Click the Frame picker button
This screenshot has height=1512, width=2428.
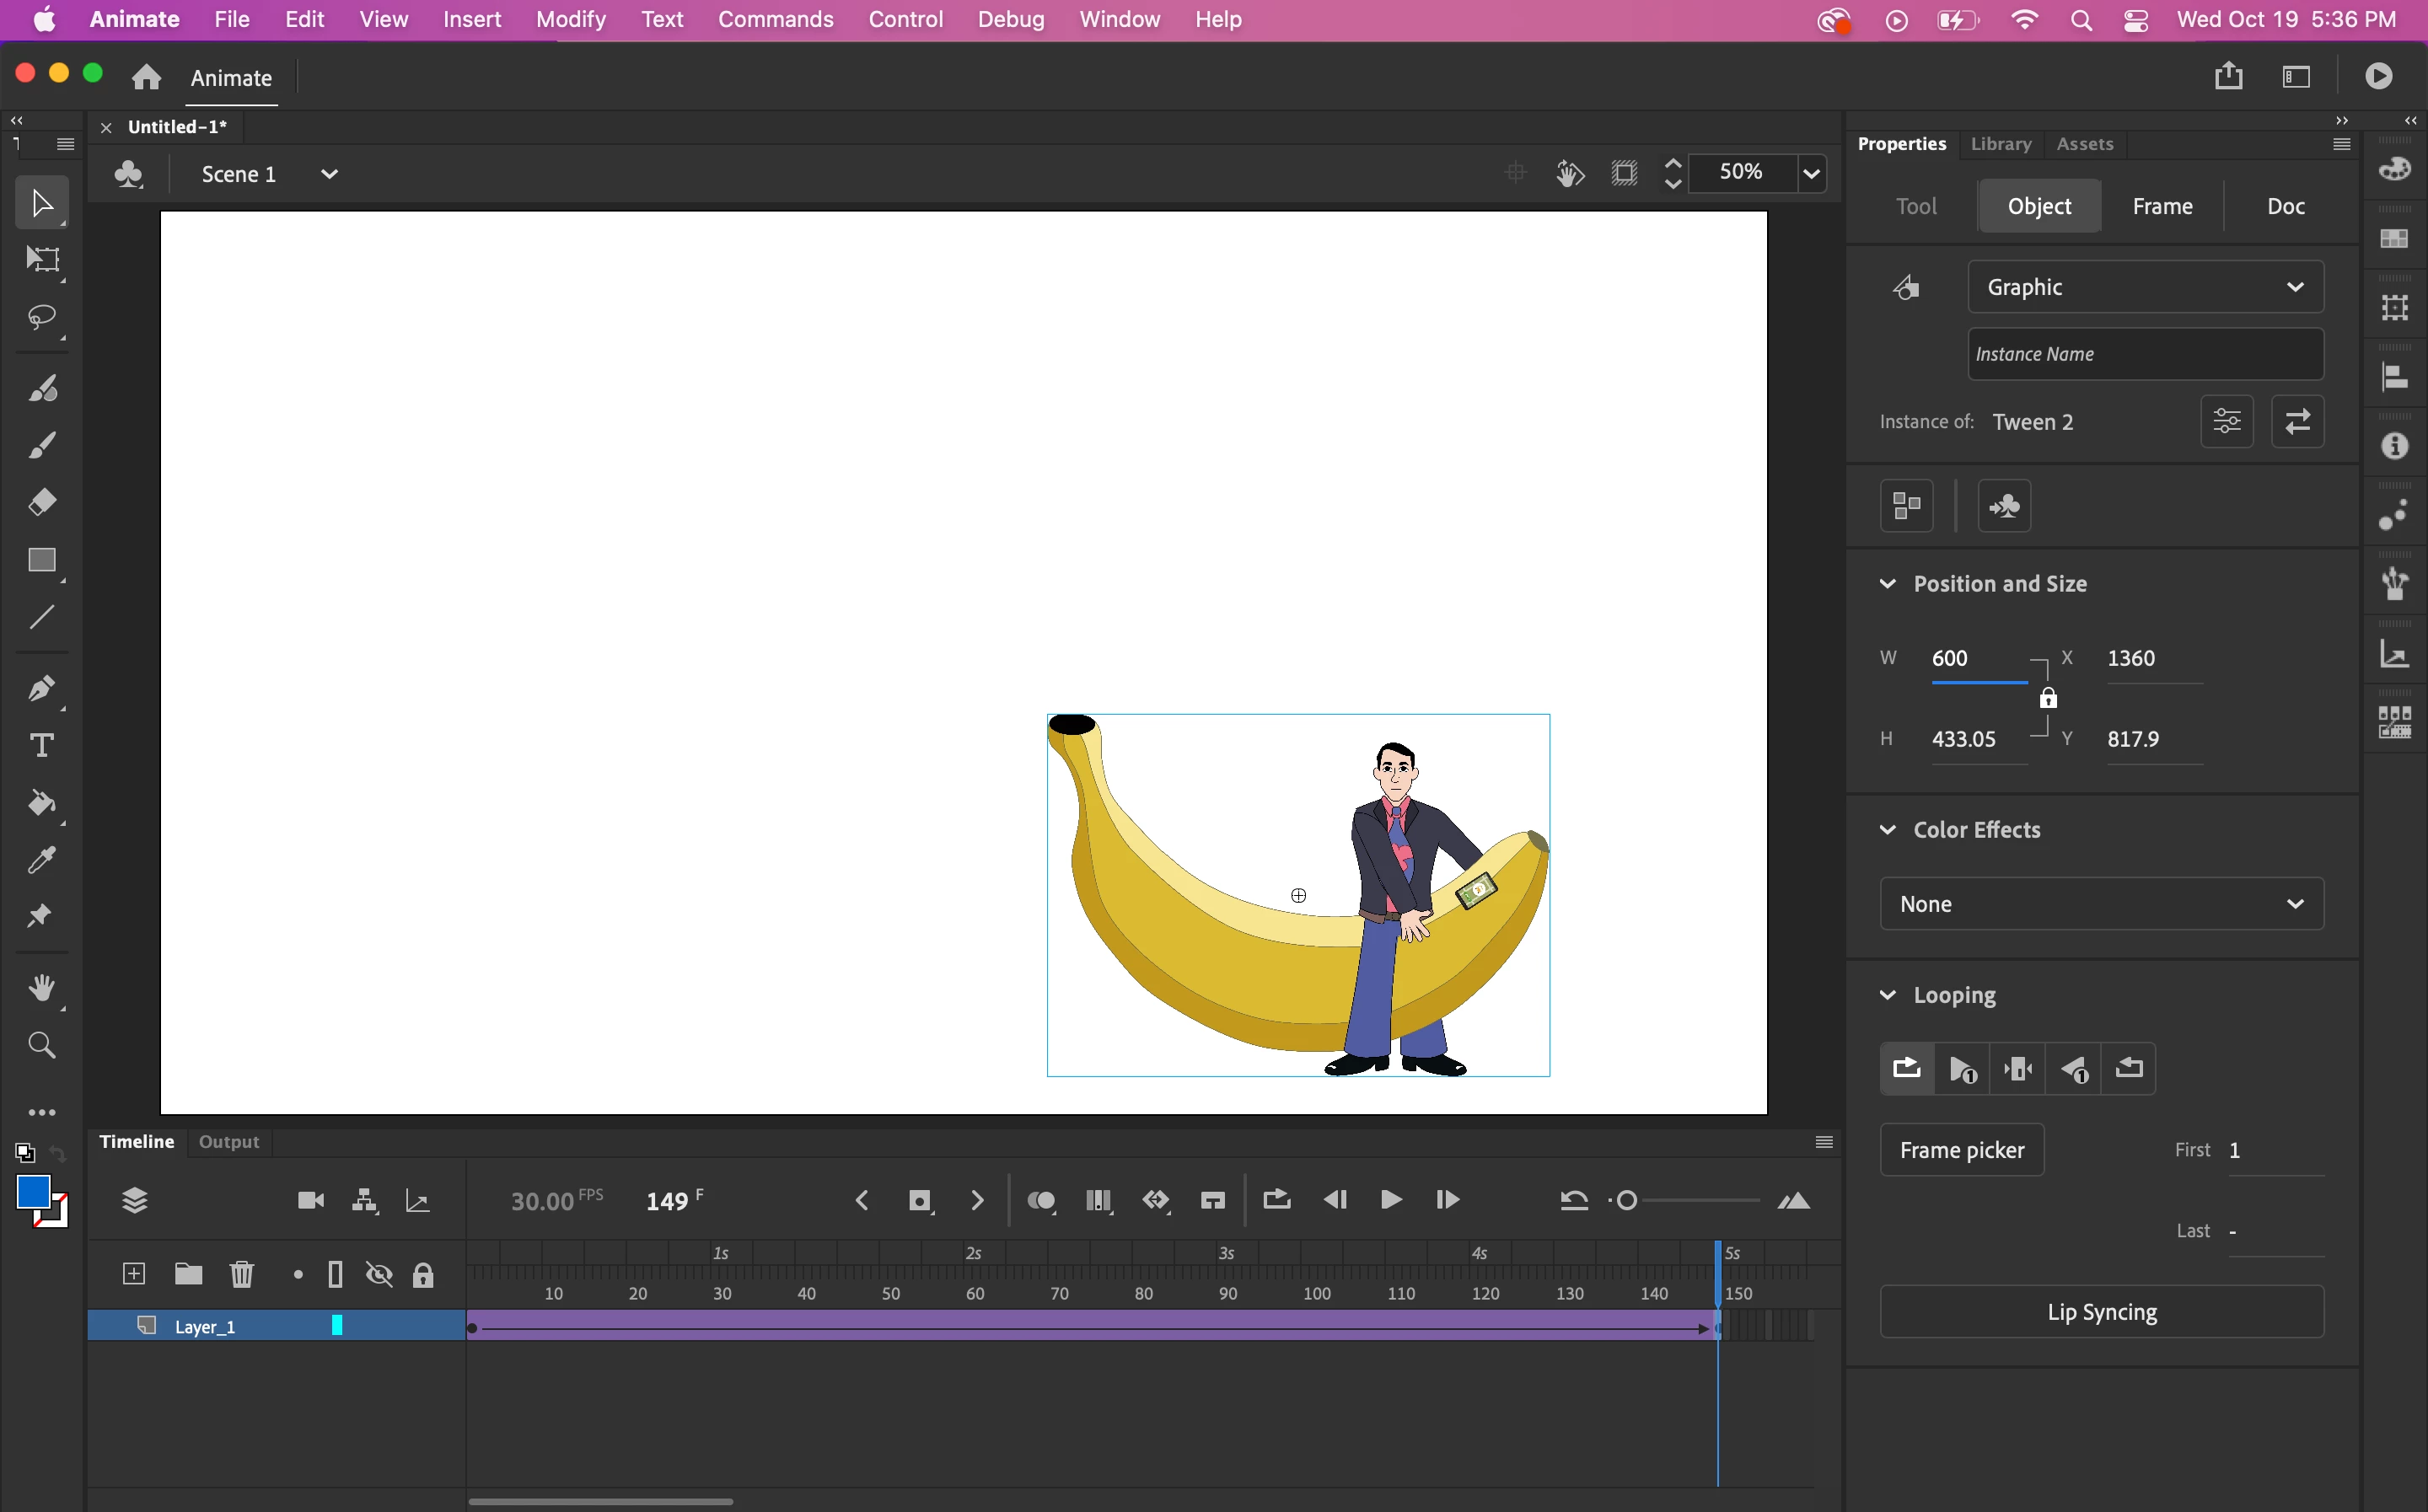(1961, 1150)
